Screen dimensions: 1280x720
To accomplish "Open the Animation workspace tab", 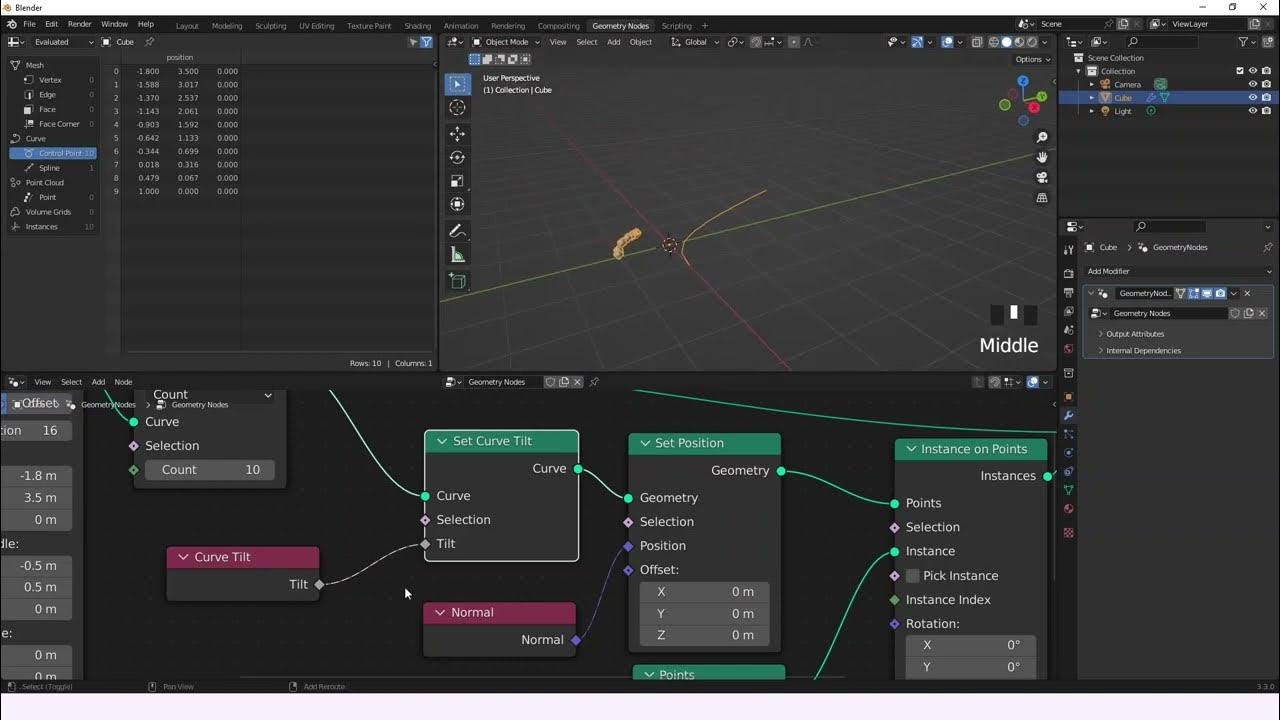I will 461,26.
